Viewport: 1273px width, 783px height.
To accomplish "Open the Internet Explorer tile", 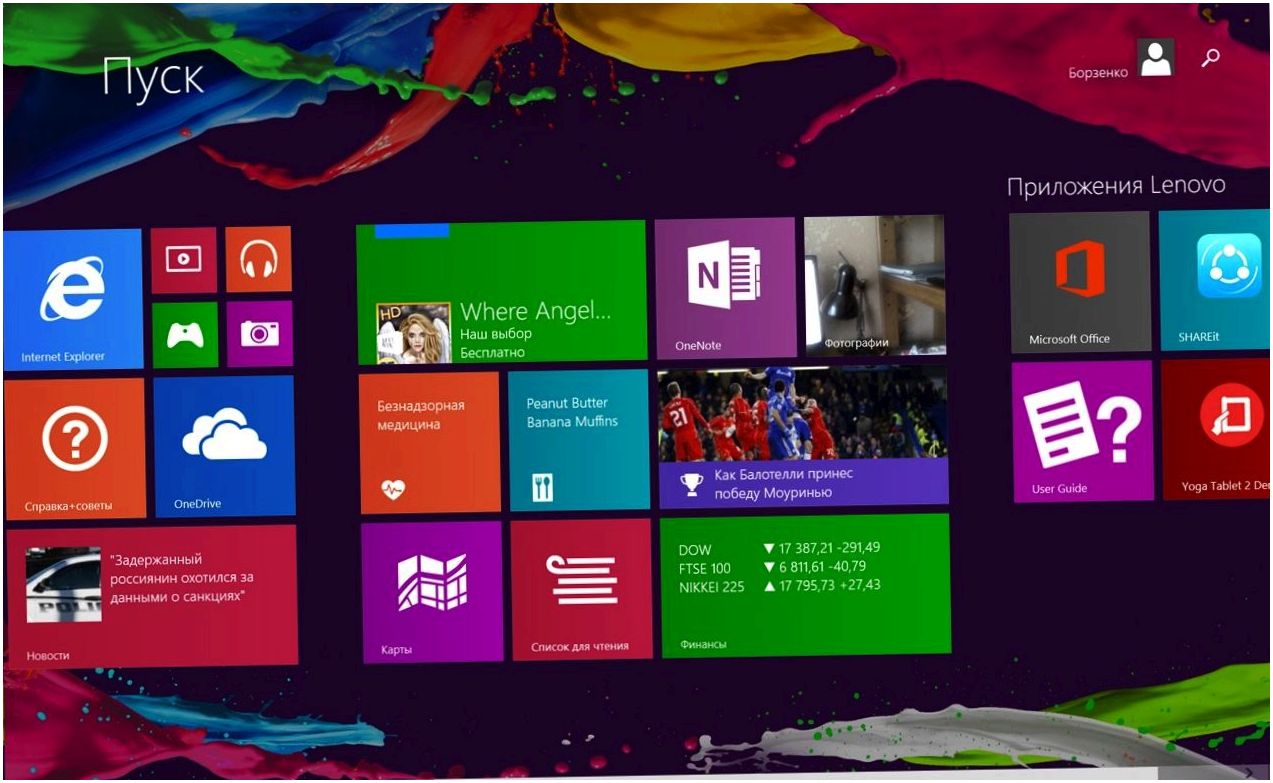I will click(x=72, y=299).
